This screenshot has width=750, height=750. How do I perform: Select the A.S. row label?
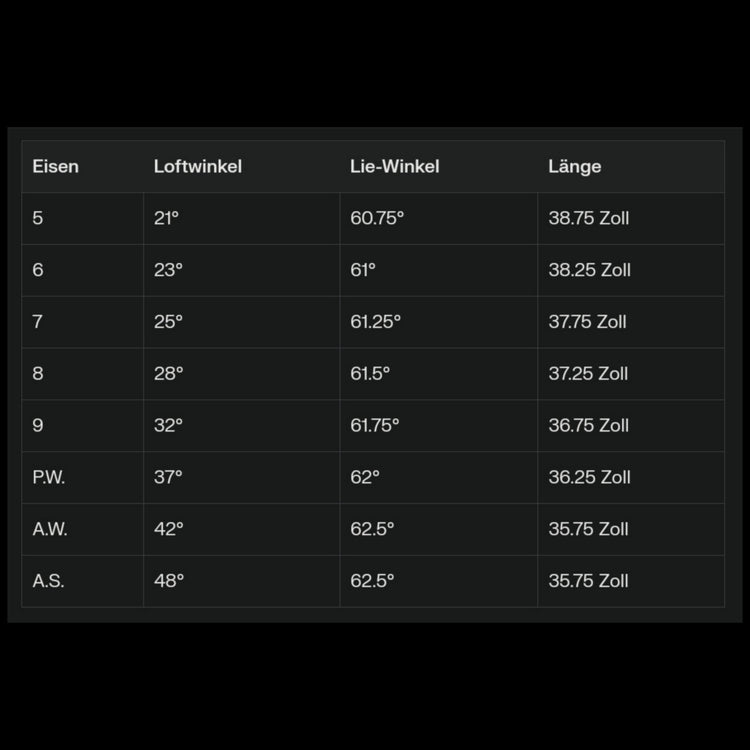48,582
